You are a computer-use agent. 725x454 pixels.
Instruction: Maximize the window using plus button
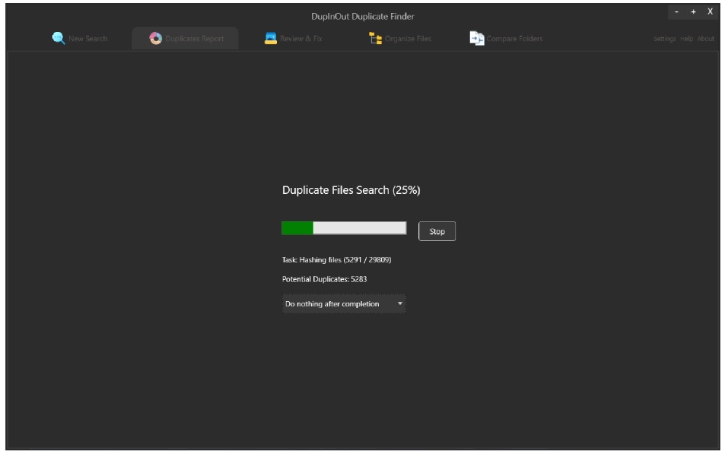[693, 12]
